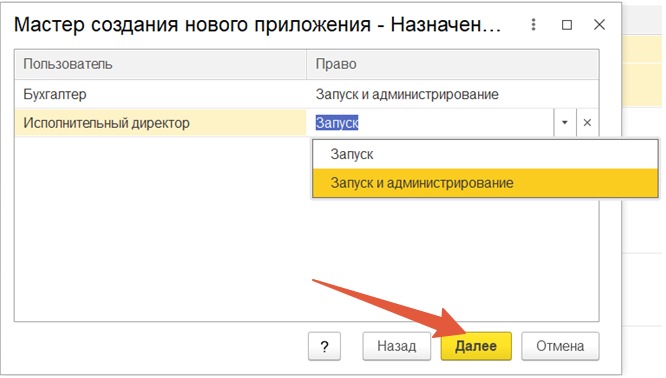Maximize the wizard dialog window

click(x=567, y=25)
